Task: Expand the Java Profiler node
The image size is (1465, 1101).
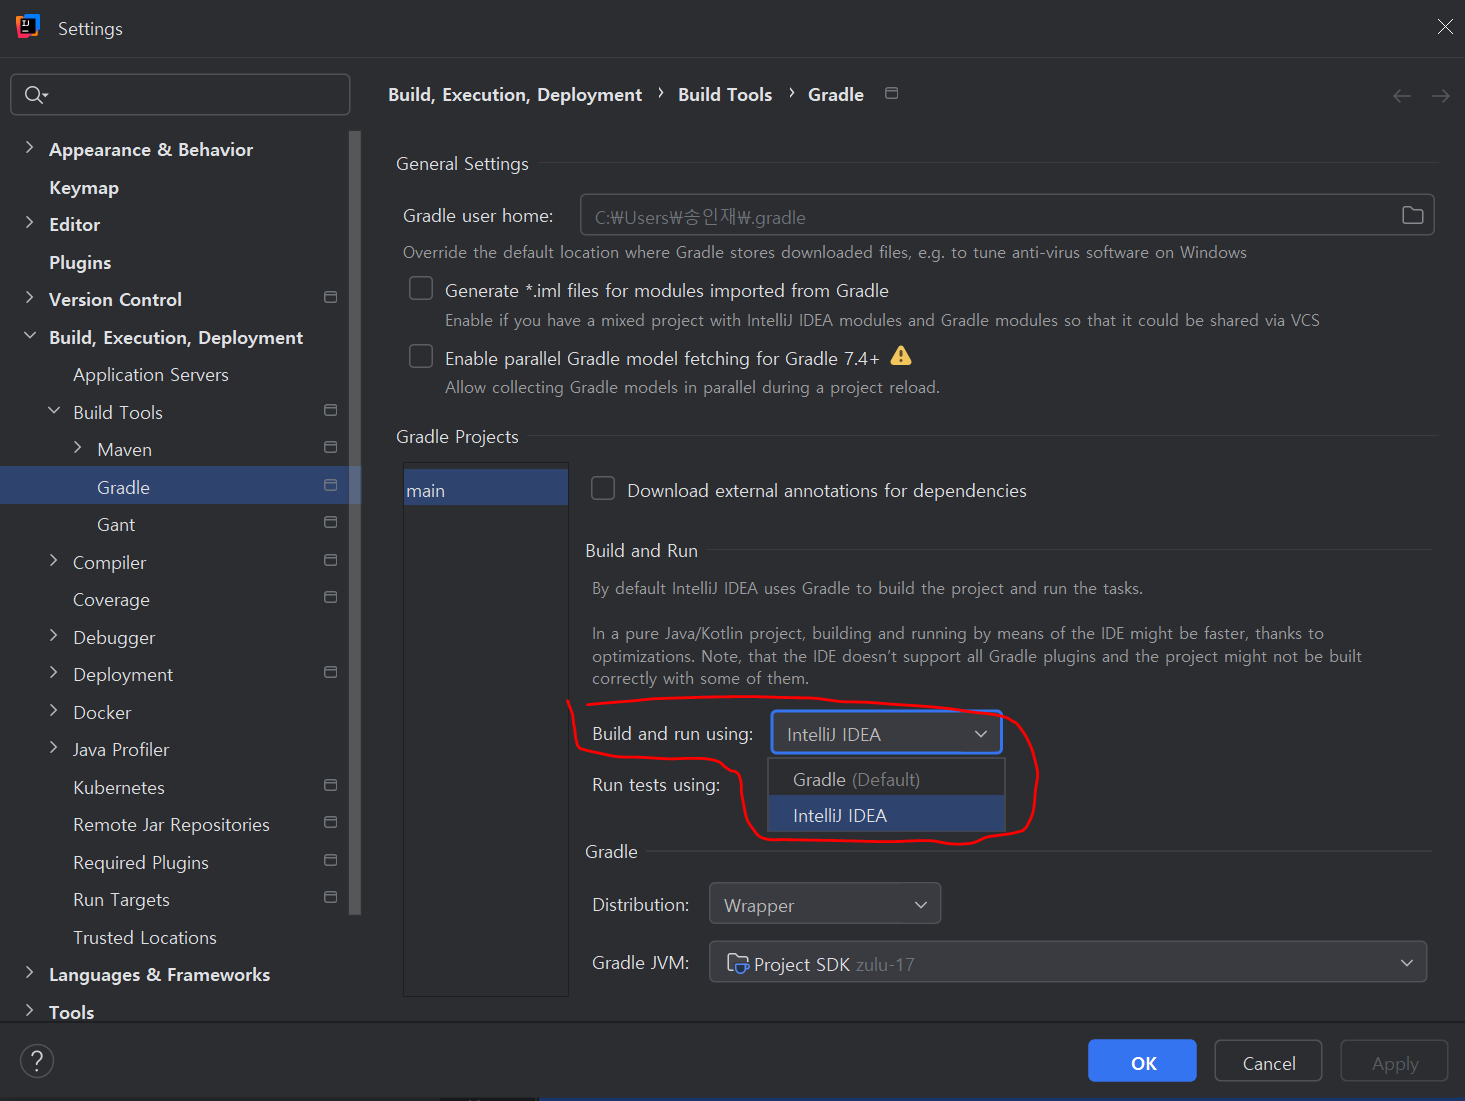Action: click(x=54, y=748)
